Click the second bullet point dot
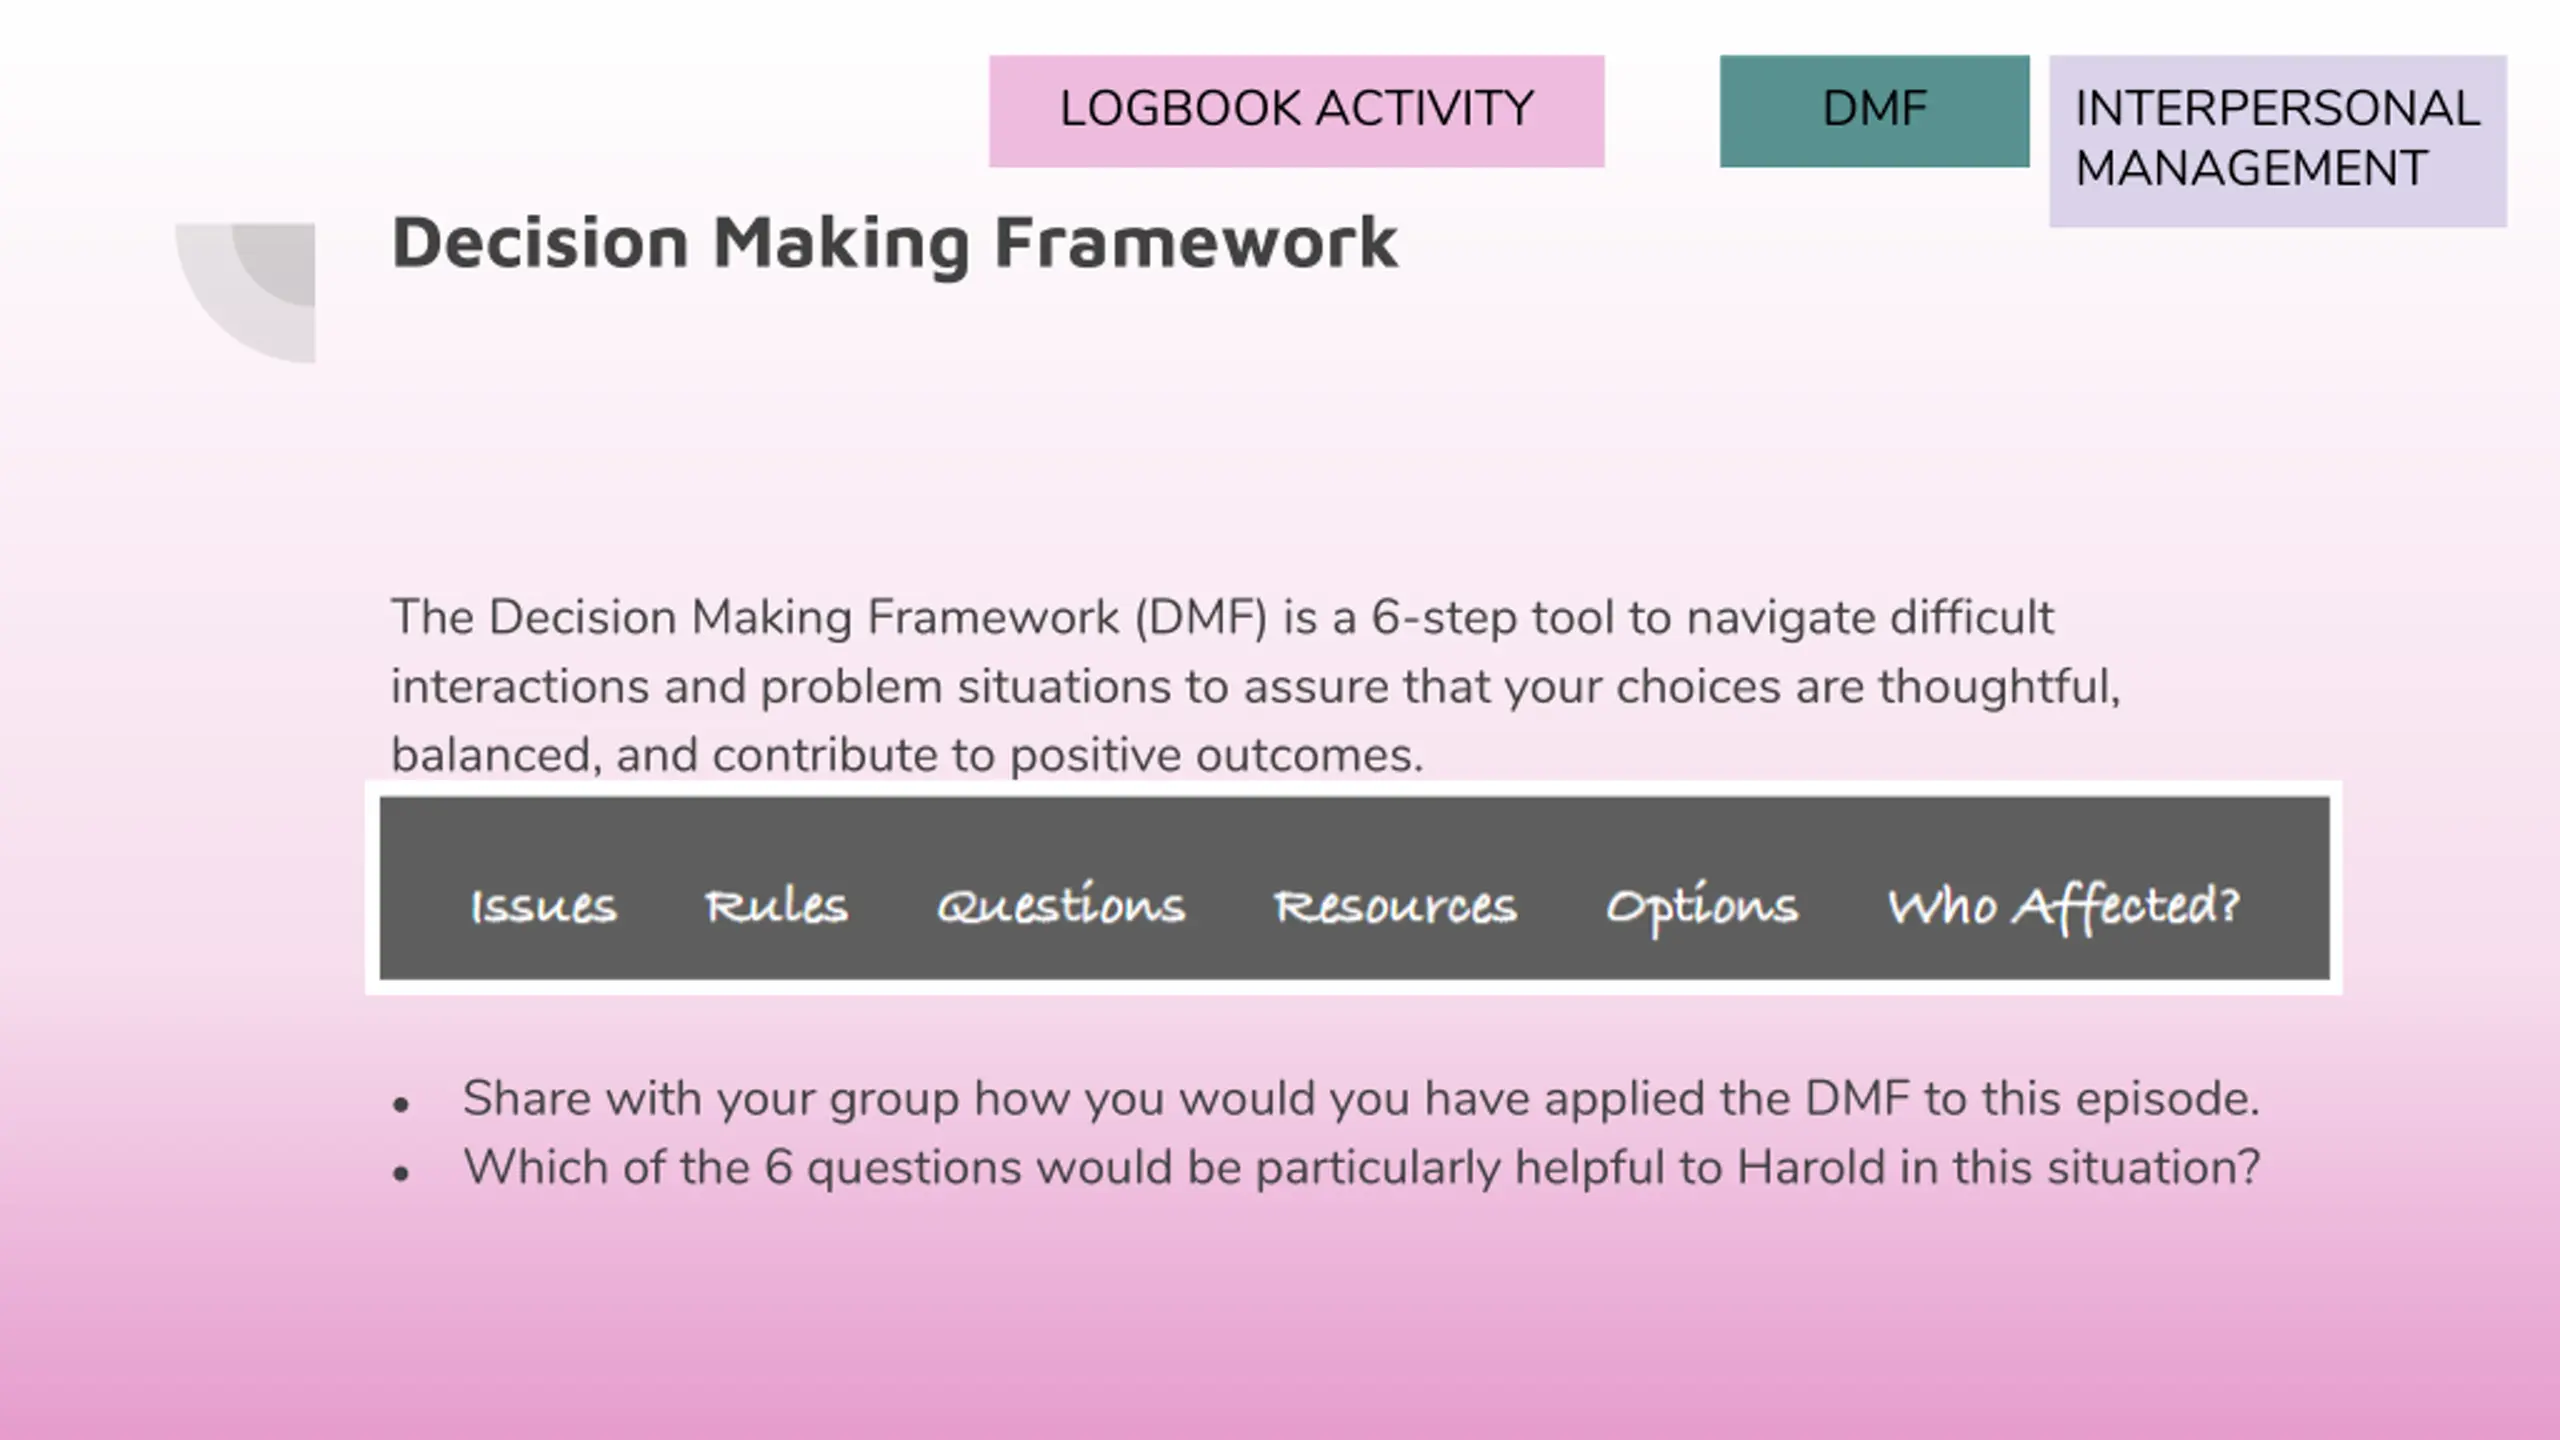This screenshot has width=2560, height=1440. coord(401,1173)
